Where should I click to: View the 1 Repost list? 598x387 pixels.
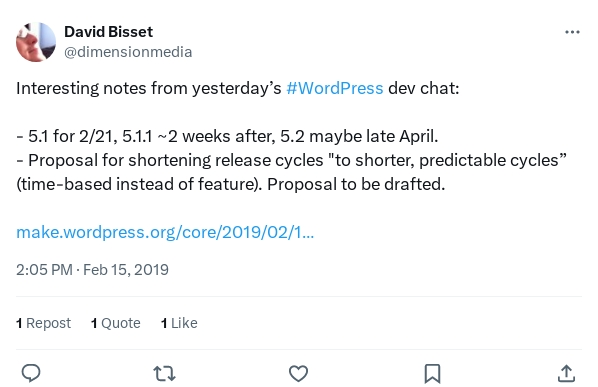(43, 323)
